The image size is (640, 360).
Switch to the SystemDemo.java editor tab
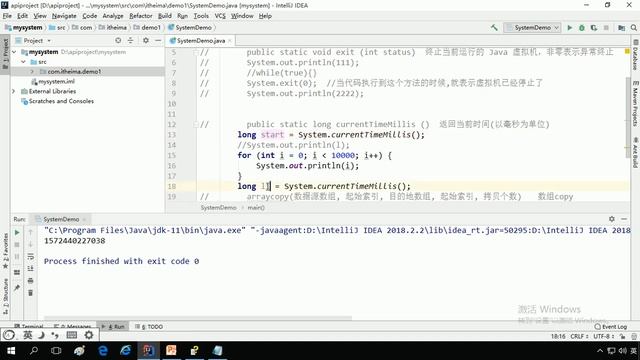[201, 40]
